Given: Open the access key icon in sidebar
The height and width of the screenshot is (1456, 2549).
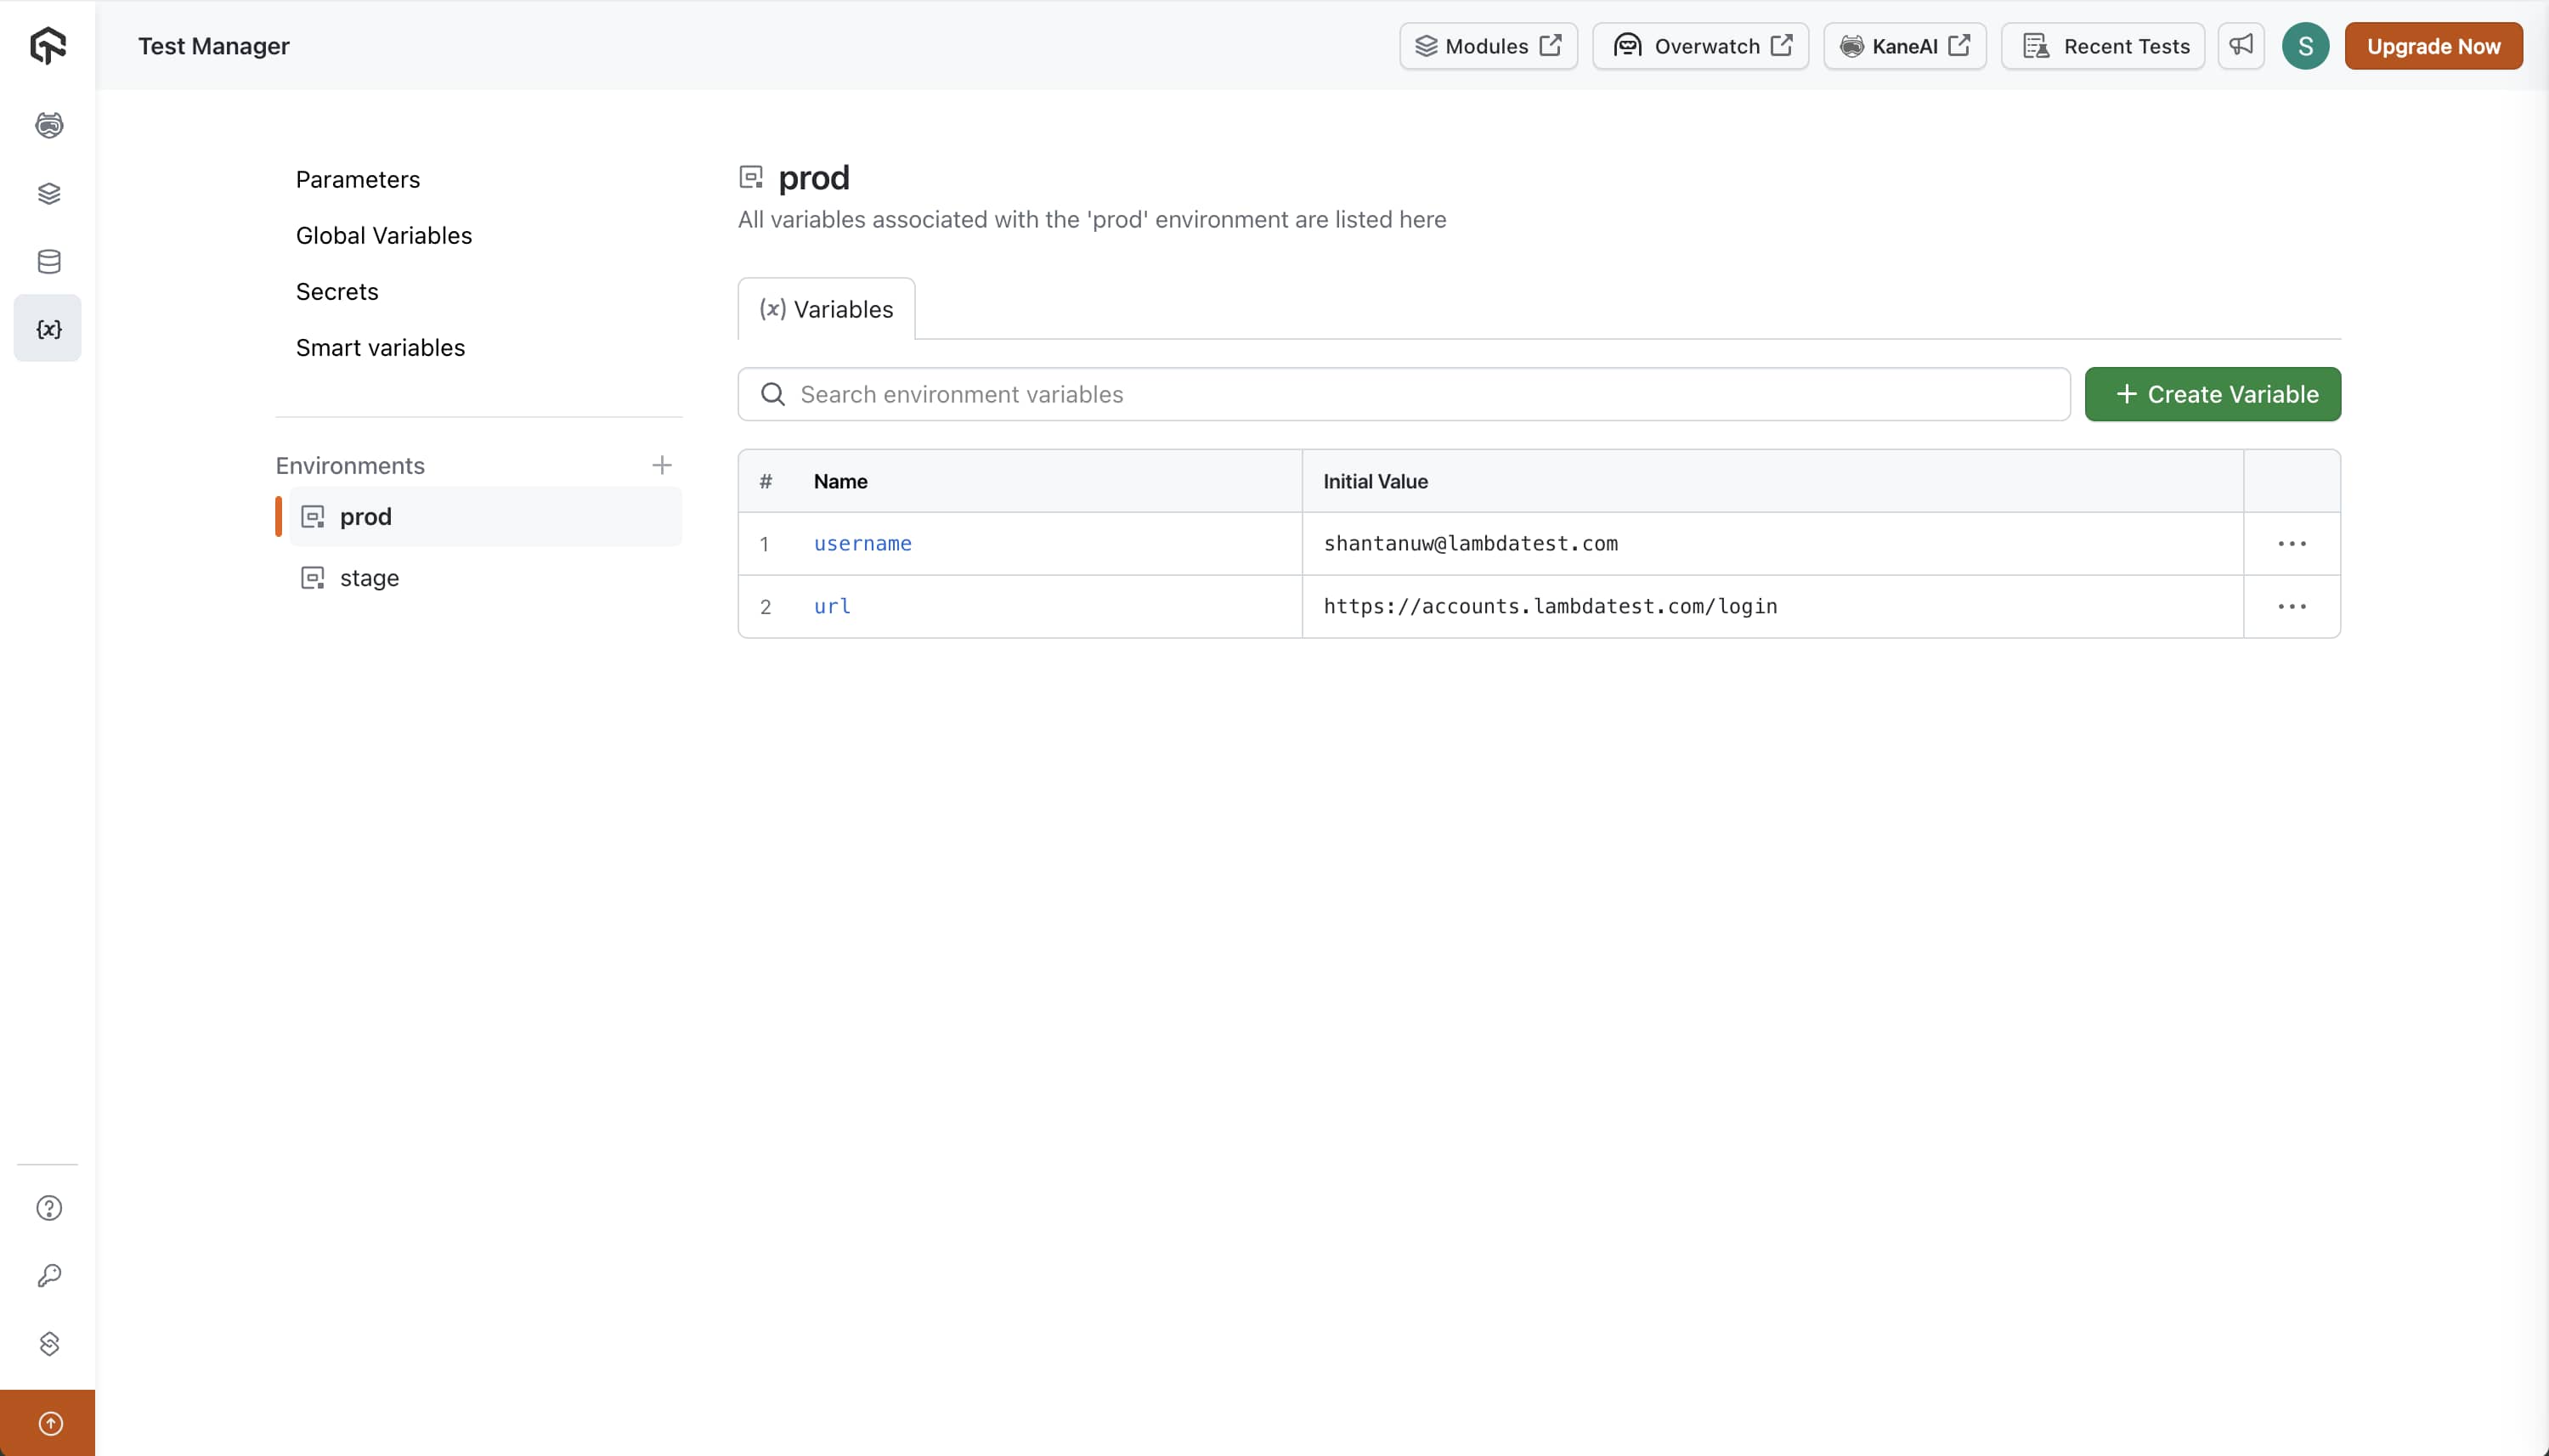Looking at the screenshot, I should [49, 1276].
